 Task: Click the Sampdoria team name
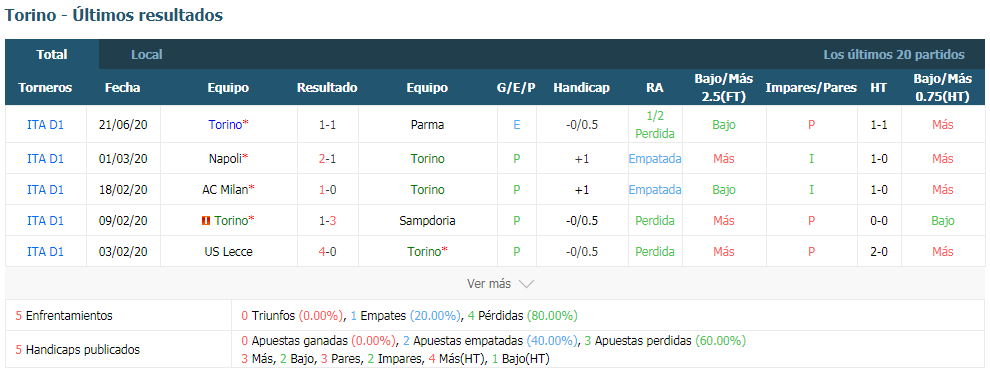point(427,221)
